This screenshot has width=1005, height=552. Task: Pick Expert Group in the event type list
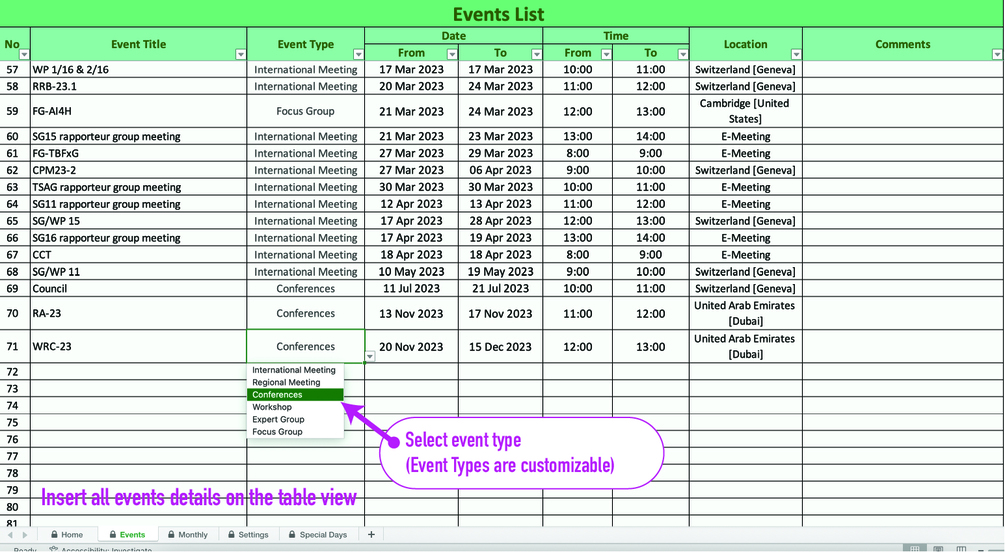[295, 419]
